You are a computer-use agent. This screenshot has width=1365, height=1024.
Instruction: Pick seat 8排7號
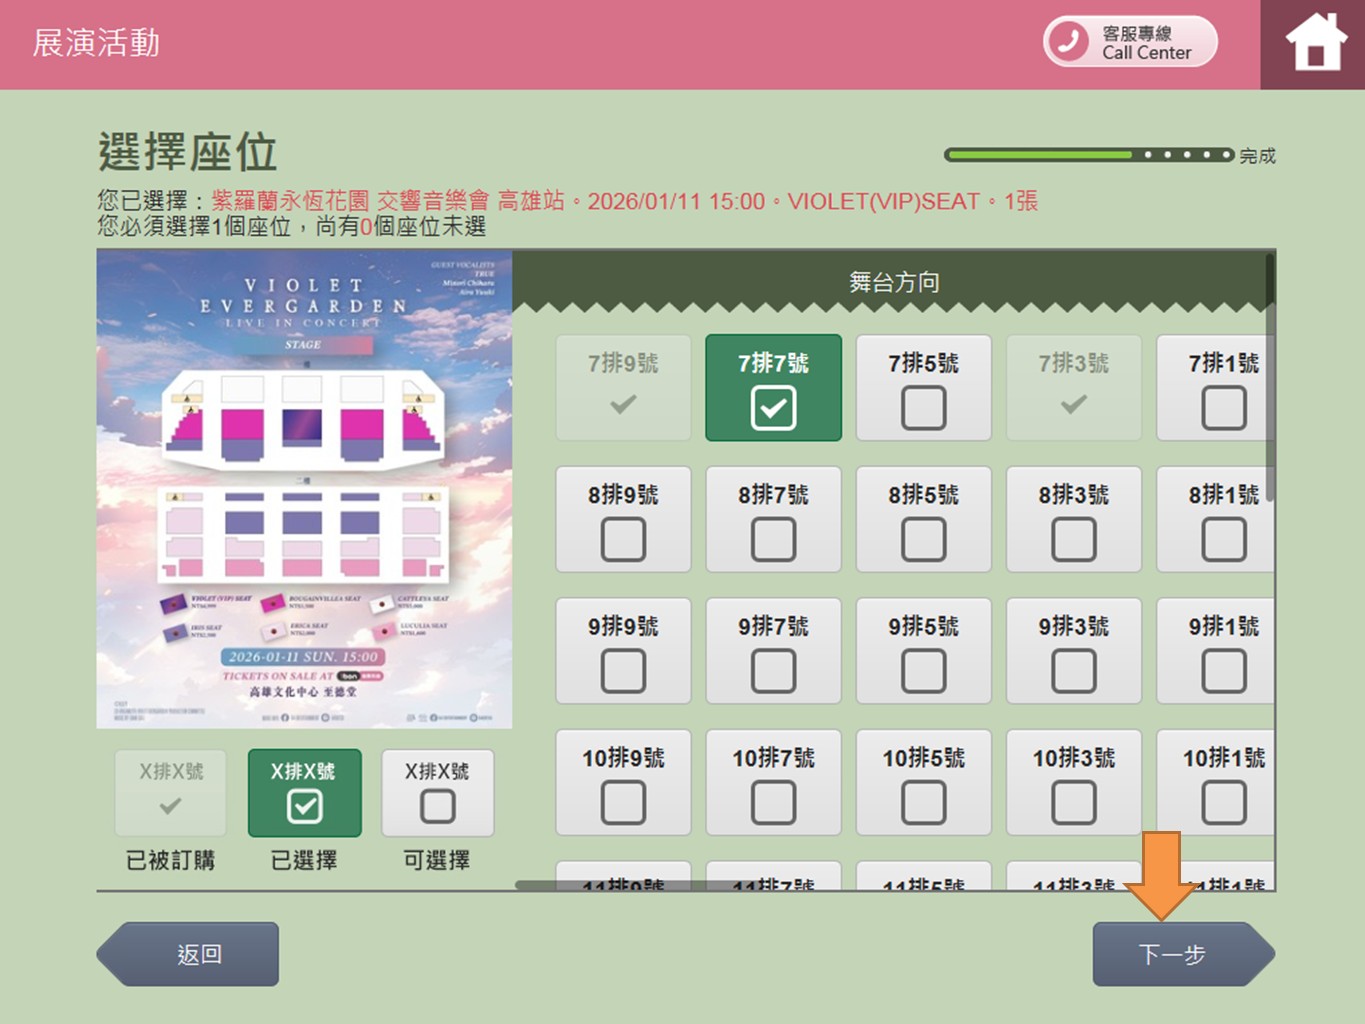[773, 539]
